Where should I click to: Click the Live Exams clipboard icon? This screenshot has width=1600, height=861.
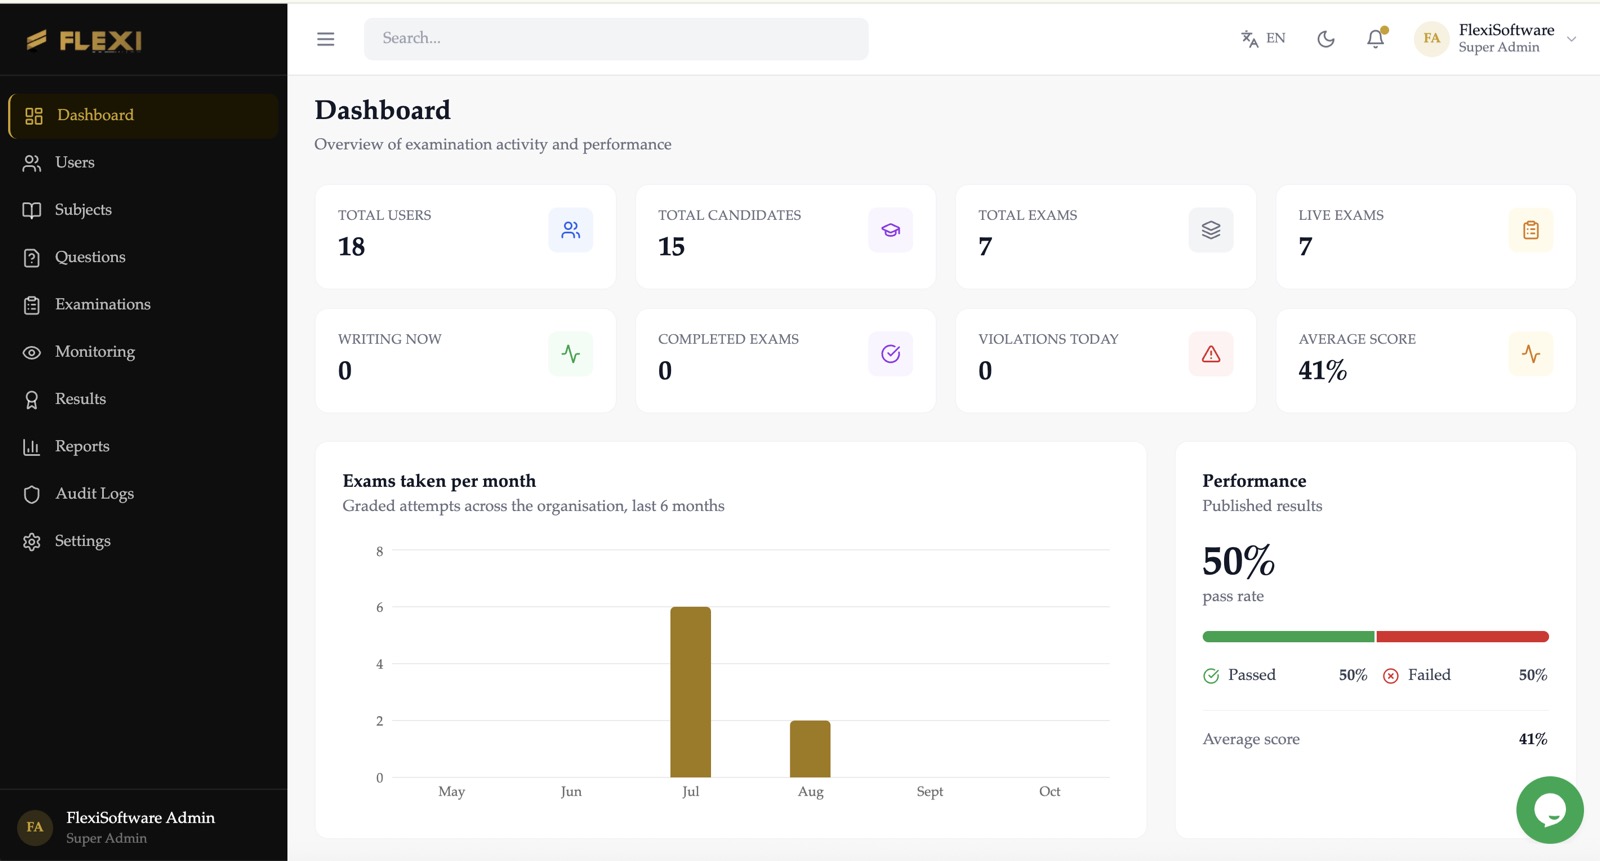[1531, 230]
